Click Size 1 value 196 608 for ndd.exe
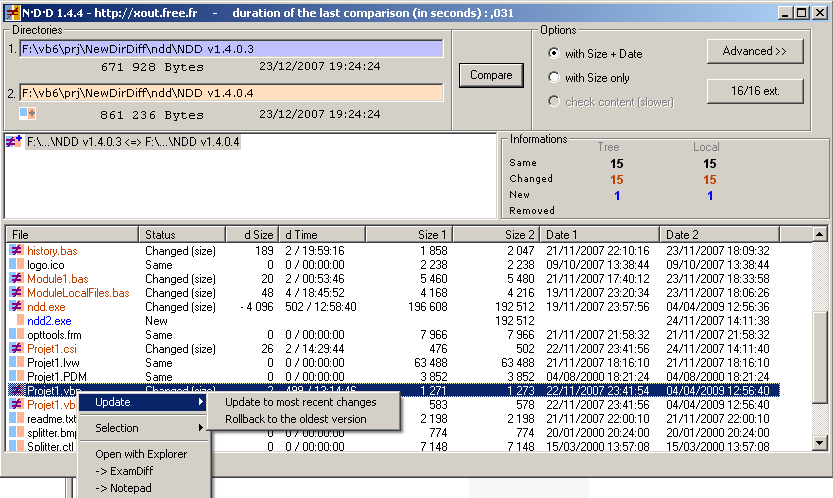 point(428,307)
